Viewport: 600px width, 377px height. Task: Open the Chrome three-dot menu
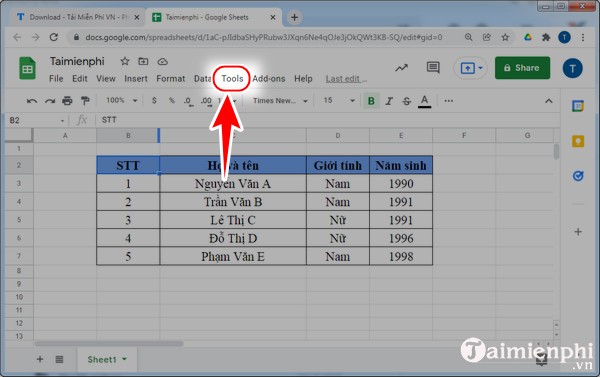pyautogui.click(x=583, y=37)
